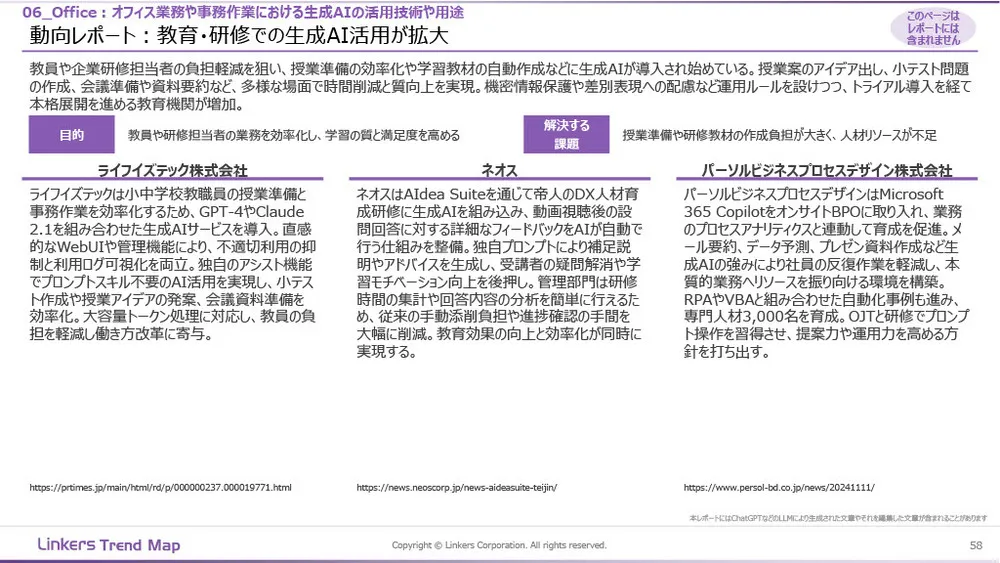Image resolution: width=1000 pixels, height=563 pixels.
Task: Select the ライフイズテック株式会社 column heading
Action: click(x=172, y=170)
